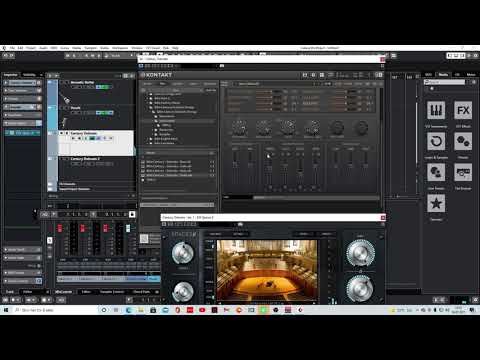The width and height of the screenshot is (480, 360).
Task: Switch to the Meter tab in right zone
Action: coord(471,75)
